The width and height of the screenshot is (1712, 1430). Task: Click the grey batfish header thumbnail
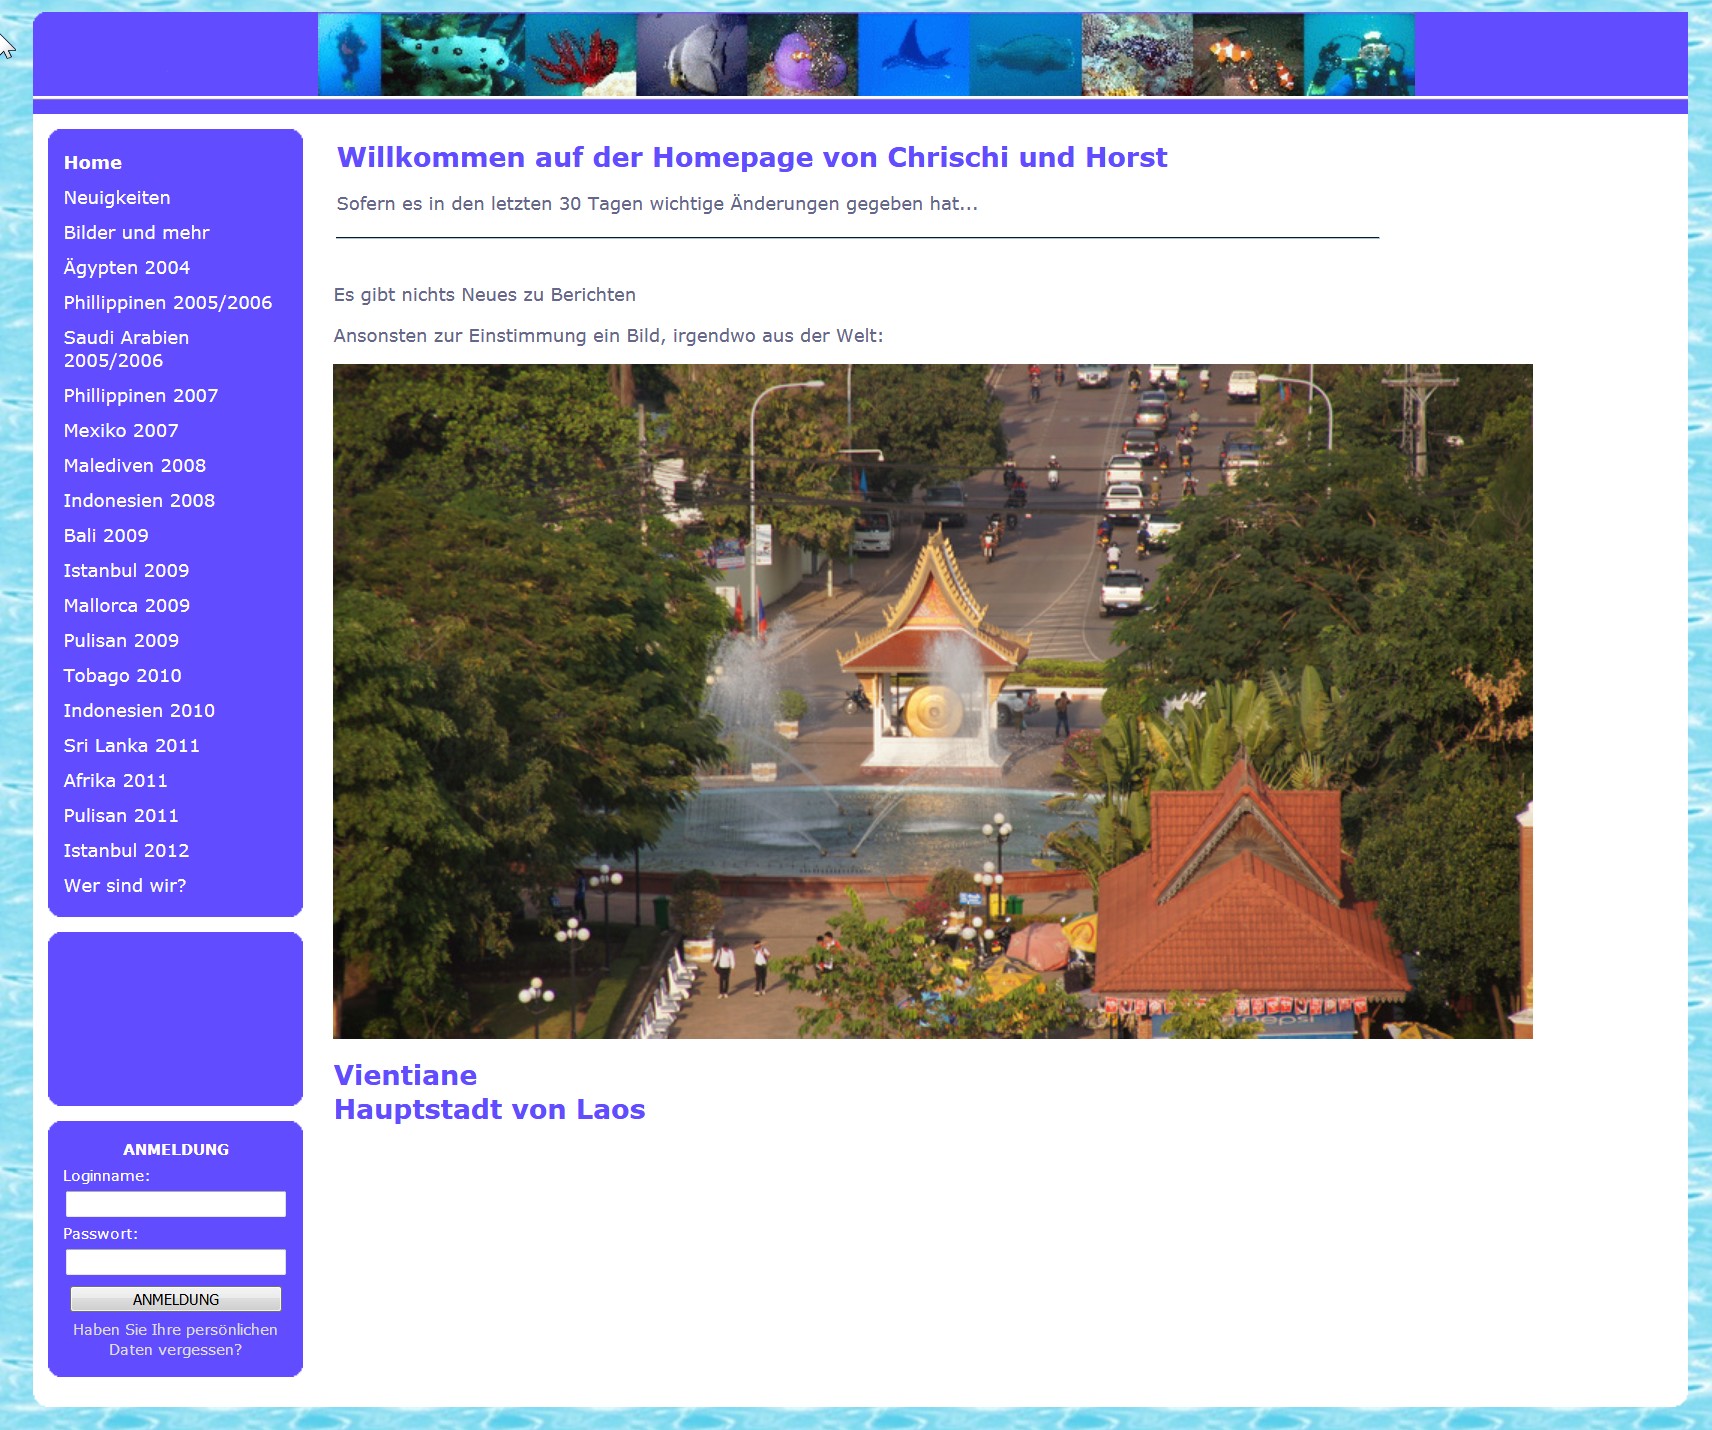[692, 55]
